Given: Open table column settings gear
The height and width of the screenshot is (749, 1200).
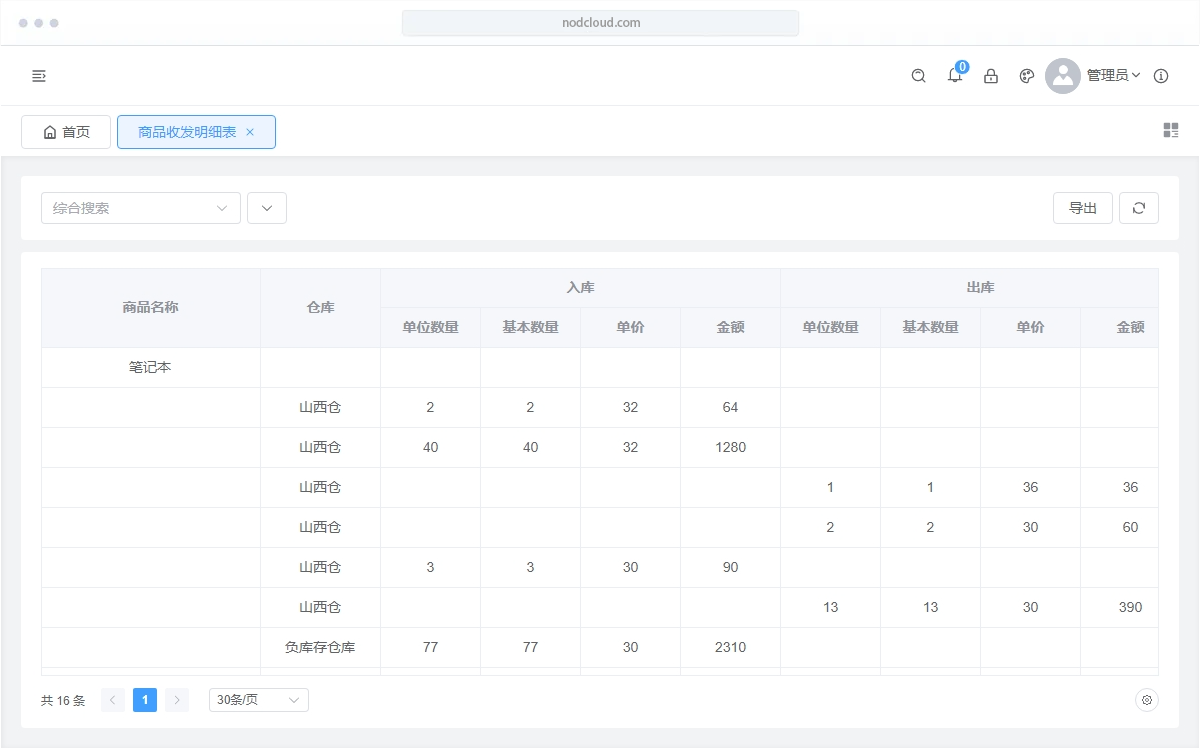Looking at the screenshot, I should pyautogui.click(x=1147, y=700).
